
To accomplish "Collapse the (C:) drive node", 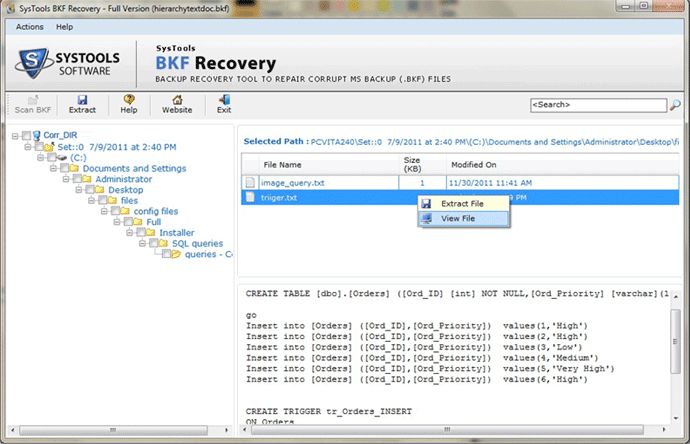I will coord(41,157).
